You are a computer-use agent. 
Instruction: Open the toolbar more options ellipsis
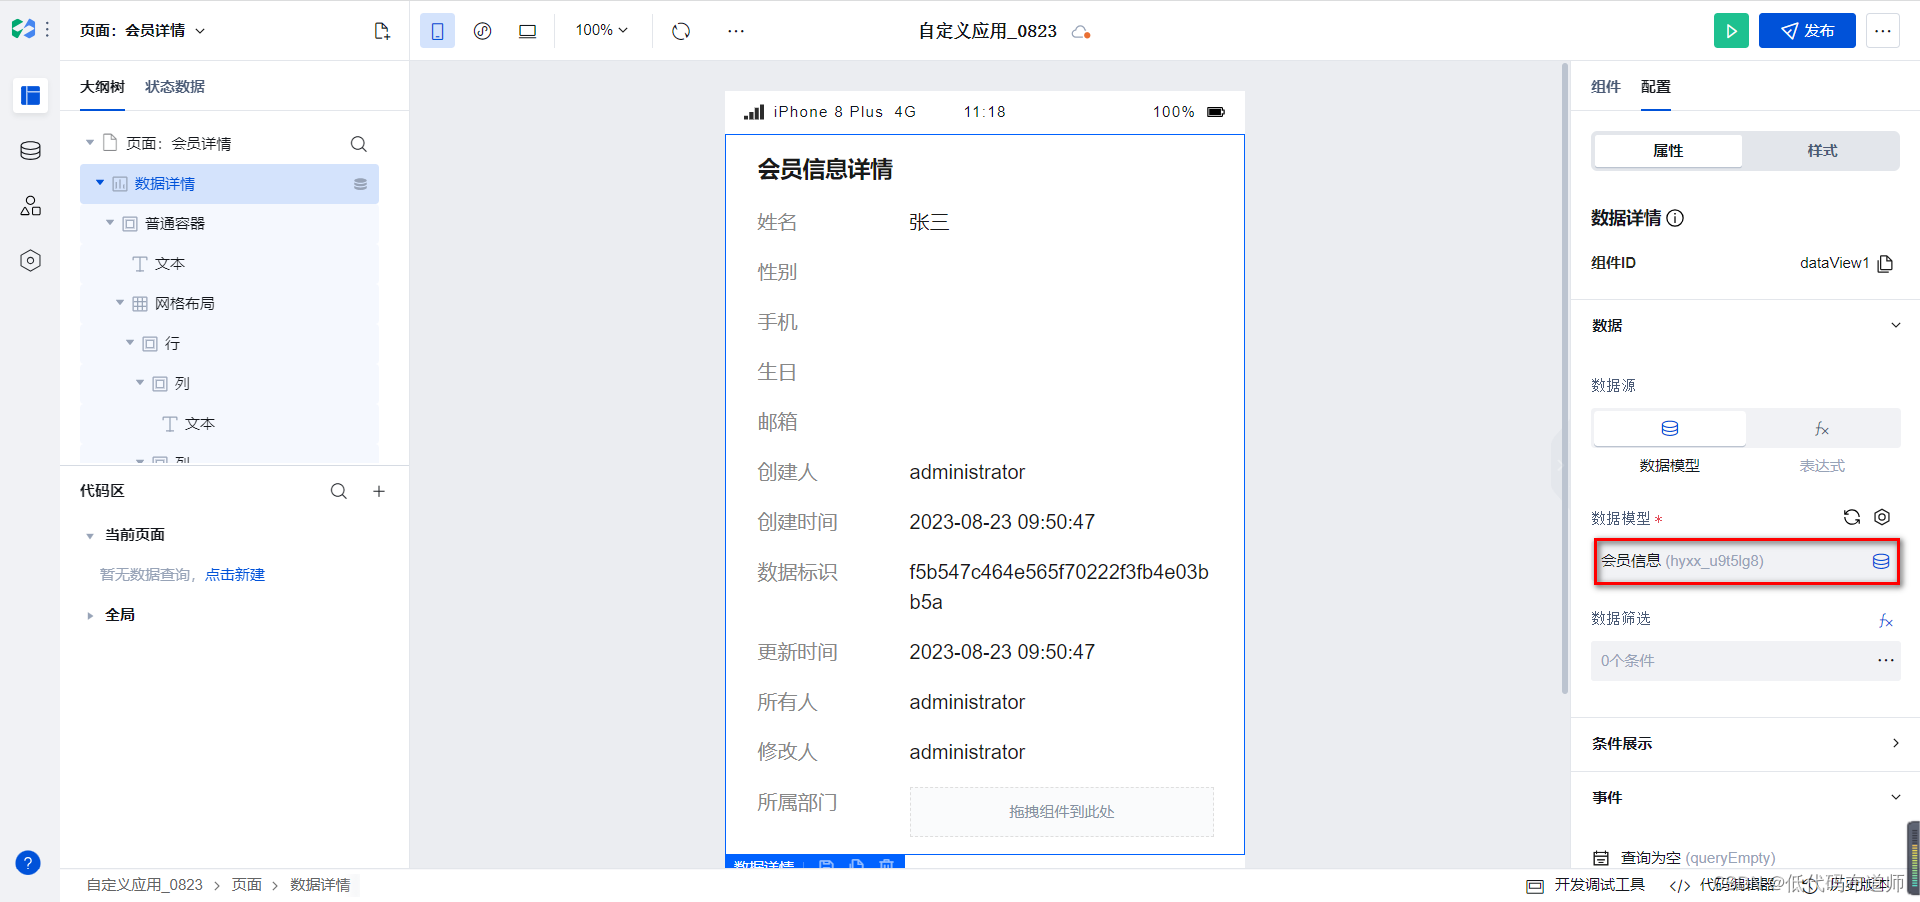(x=736, y=31)
